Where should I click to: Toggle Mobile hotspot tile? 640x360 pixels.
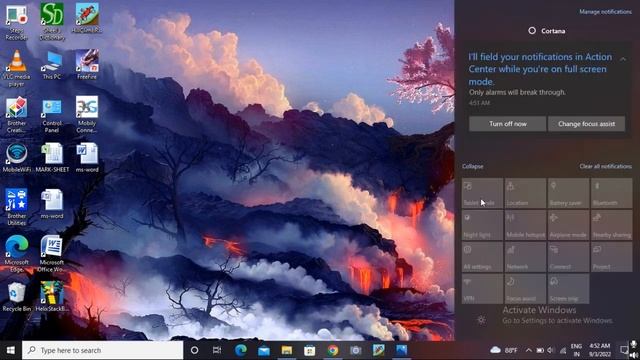coord(525,225)
